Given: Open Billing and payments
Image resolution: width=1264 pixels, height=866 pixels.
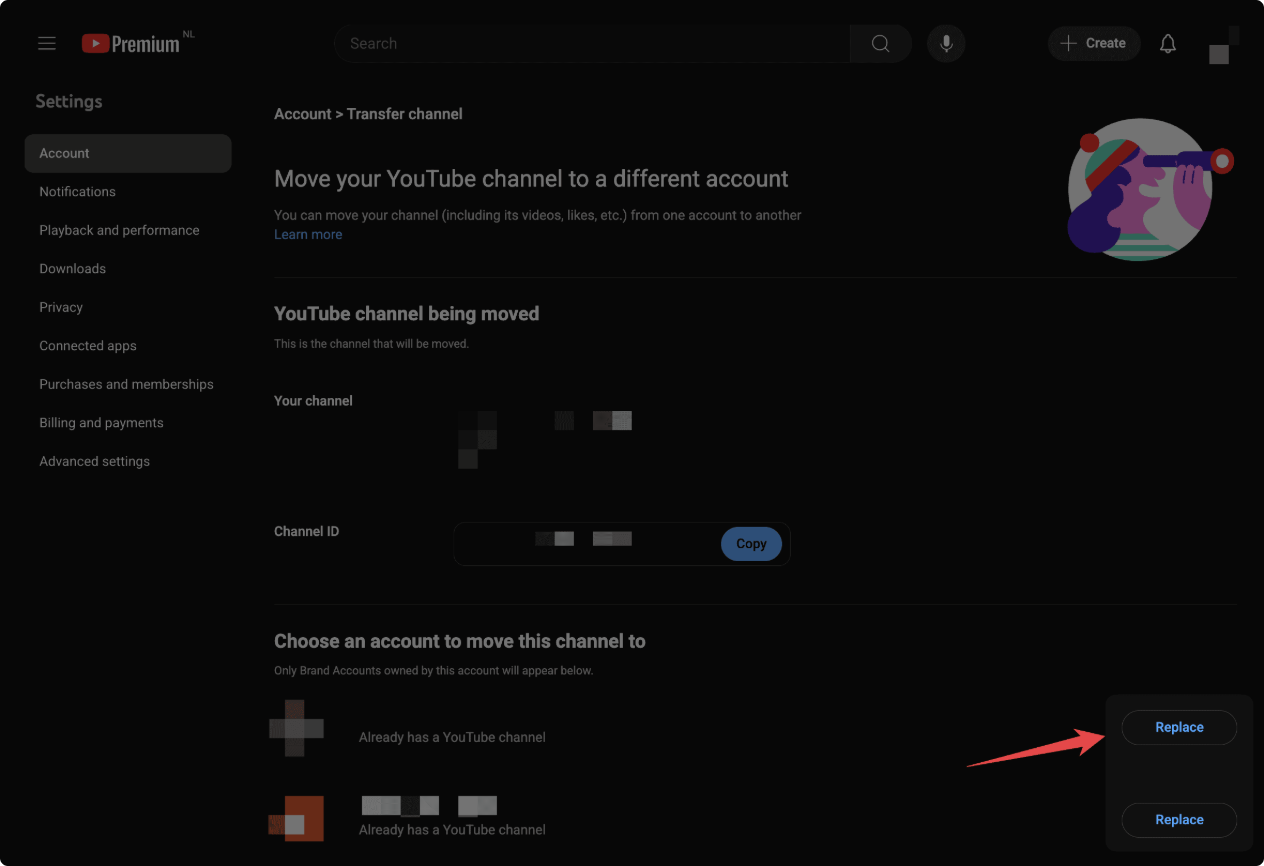Looking at the screenshot, I should point(101,423).
